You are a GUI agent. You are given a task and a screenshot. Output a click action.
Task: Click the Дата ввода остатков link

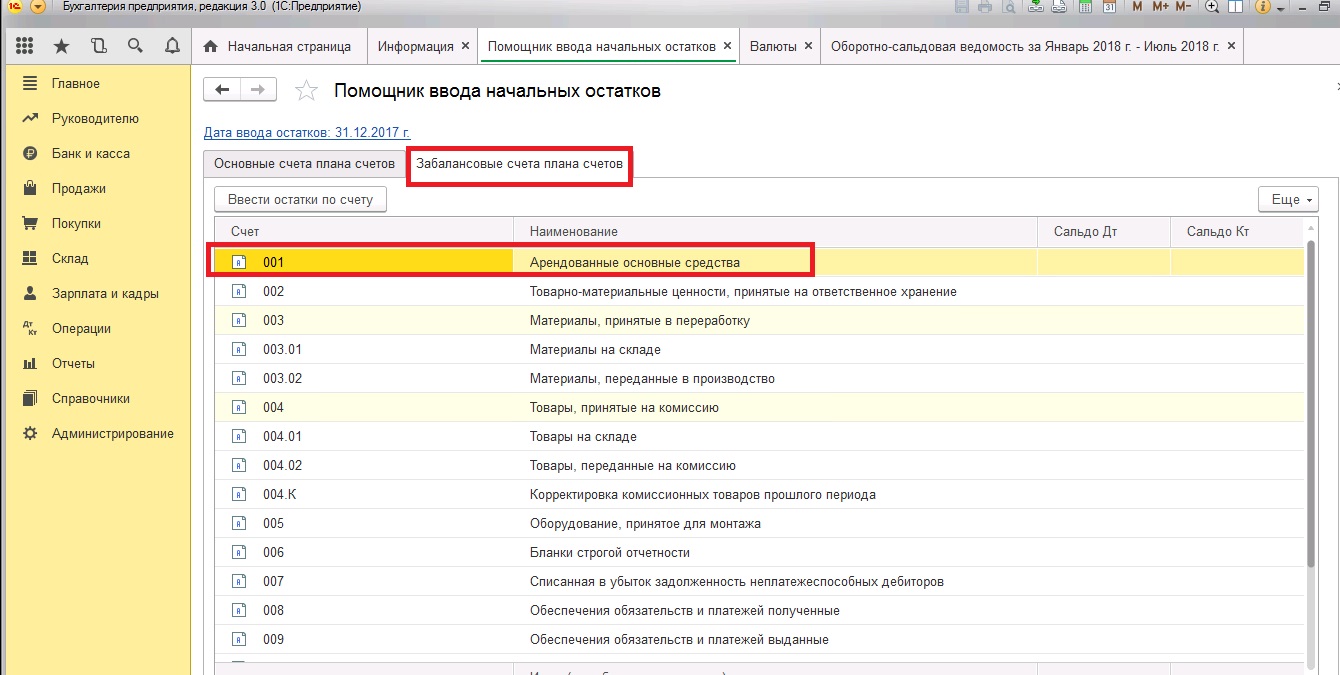pyautogui.click(x=306, y=132)
